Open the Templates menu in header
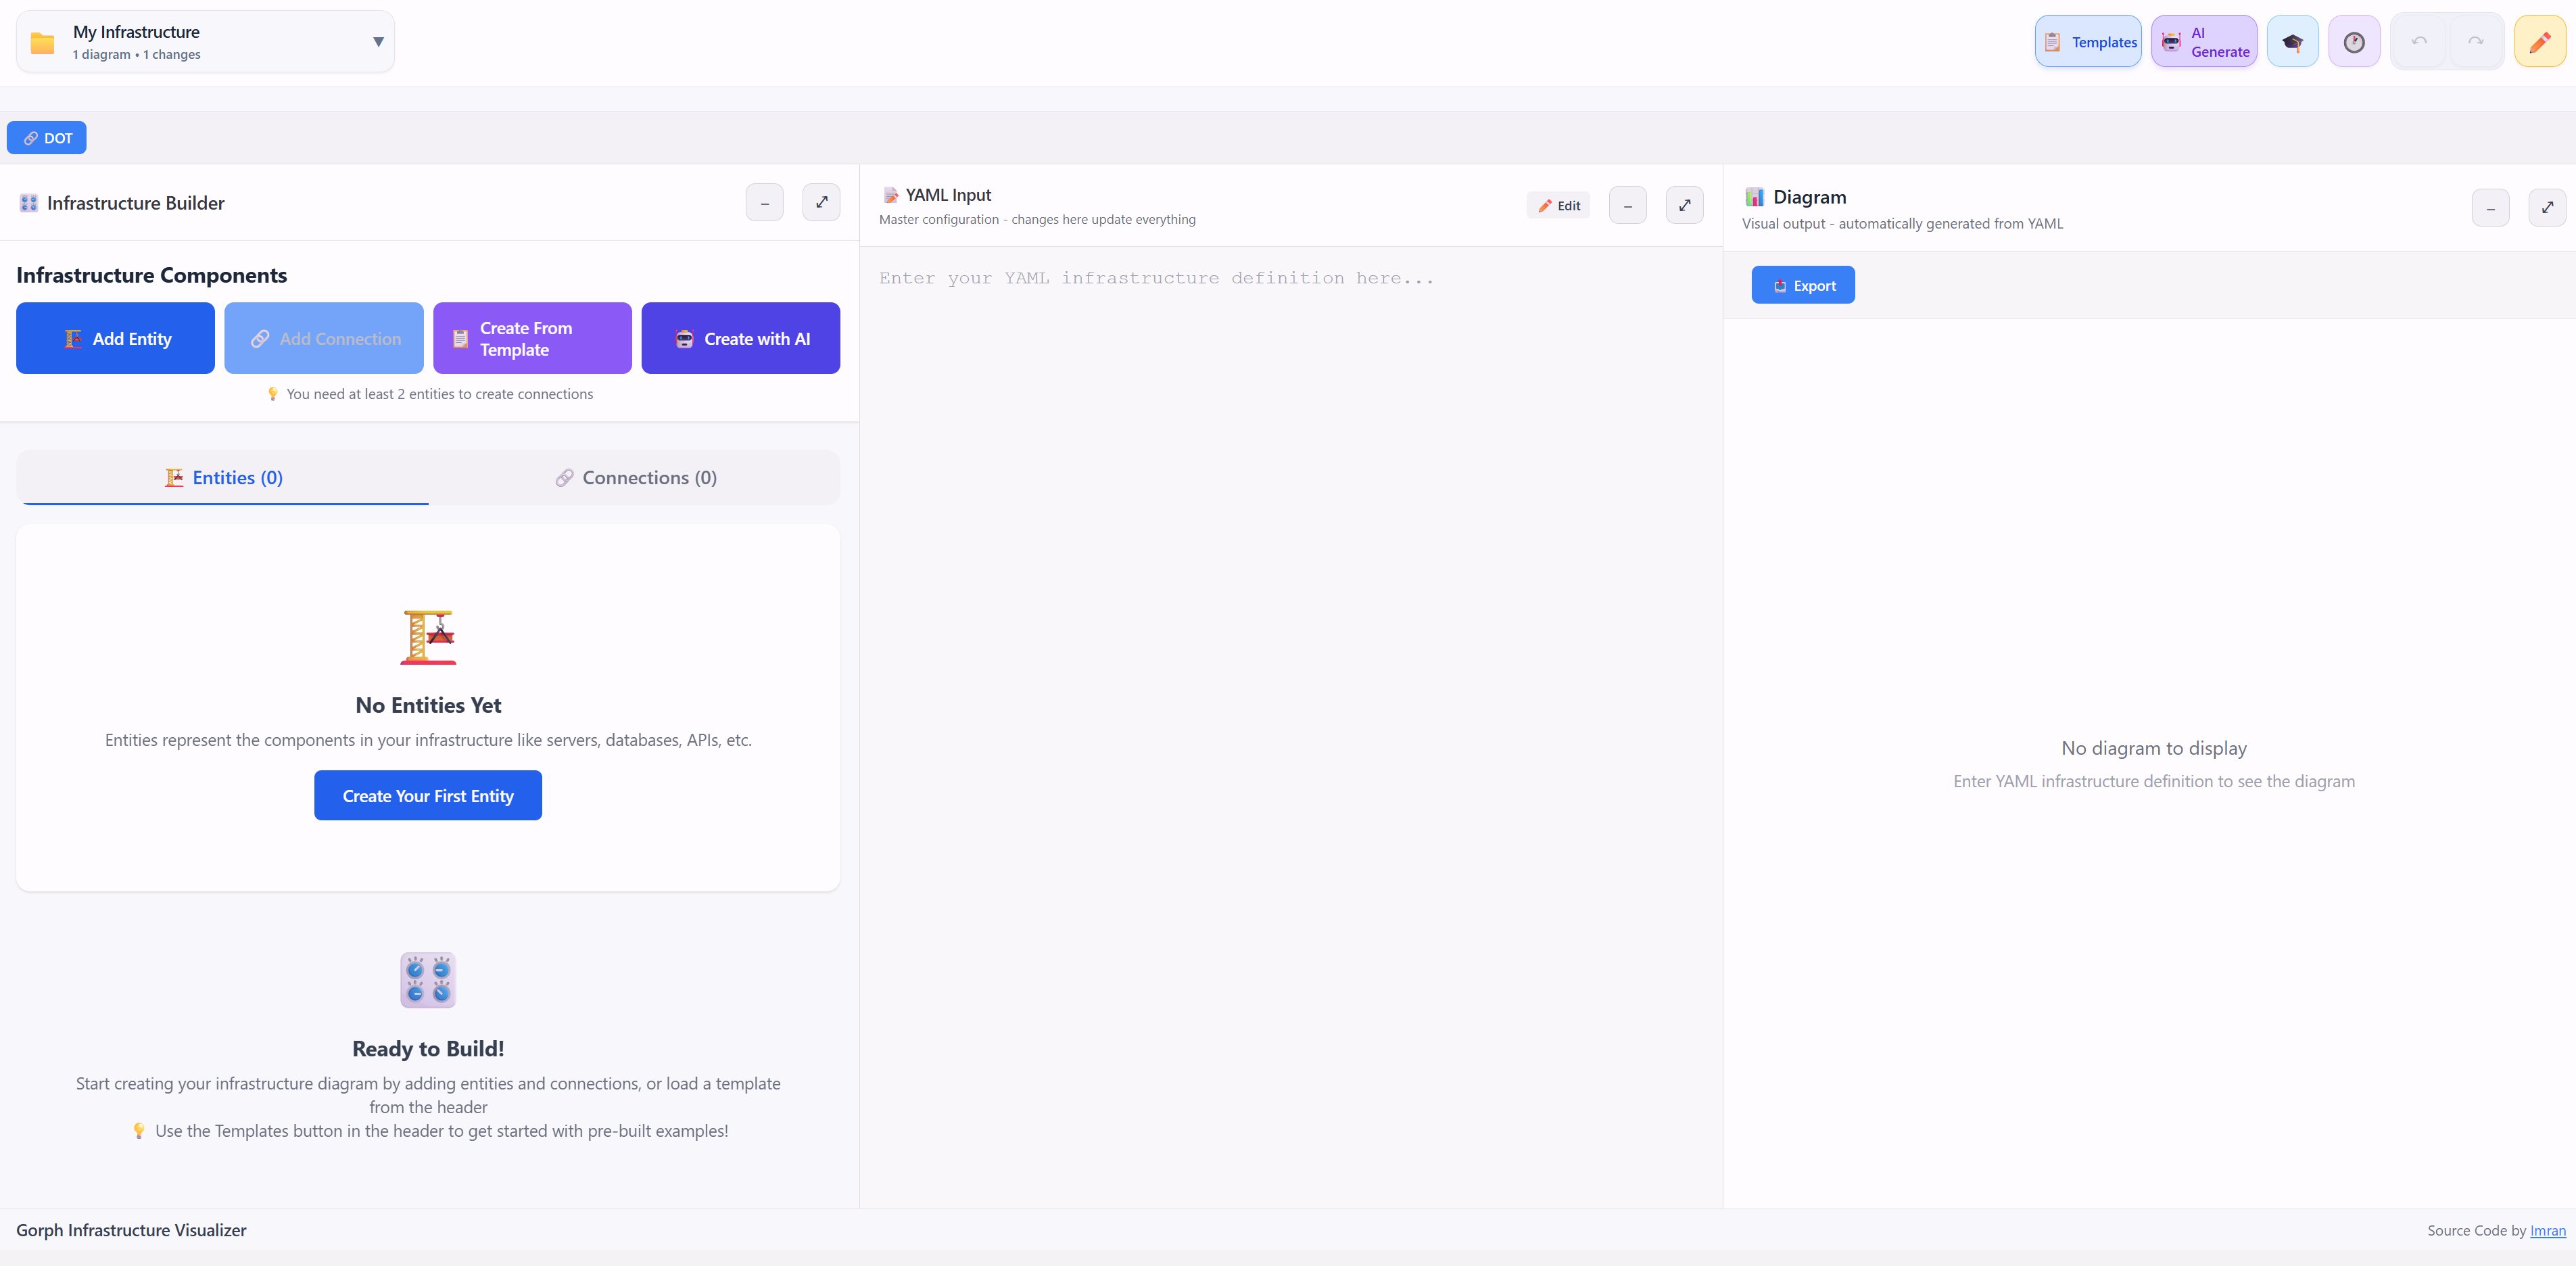This screenshot has height=1266, width=2576. [2088, 42]
